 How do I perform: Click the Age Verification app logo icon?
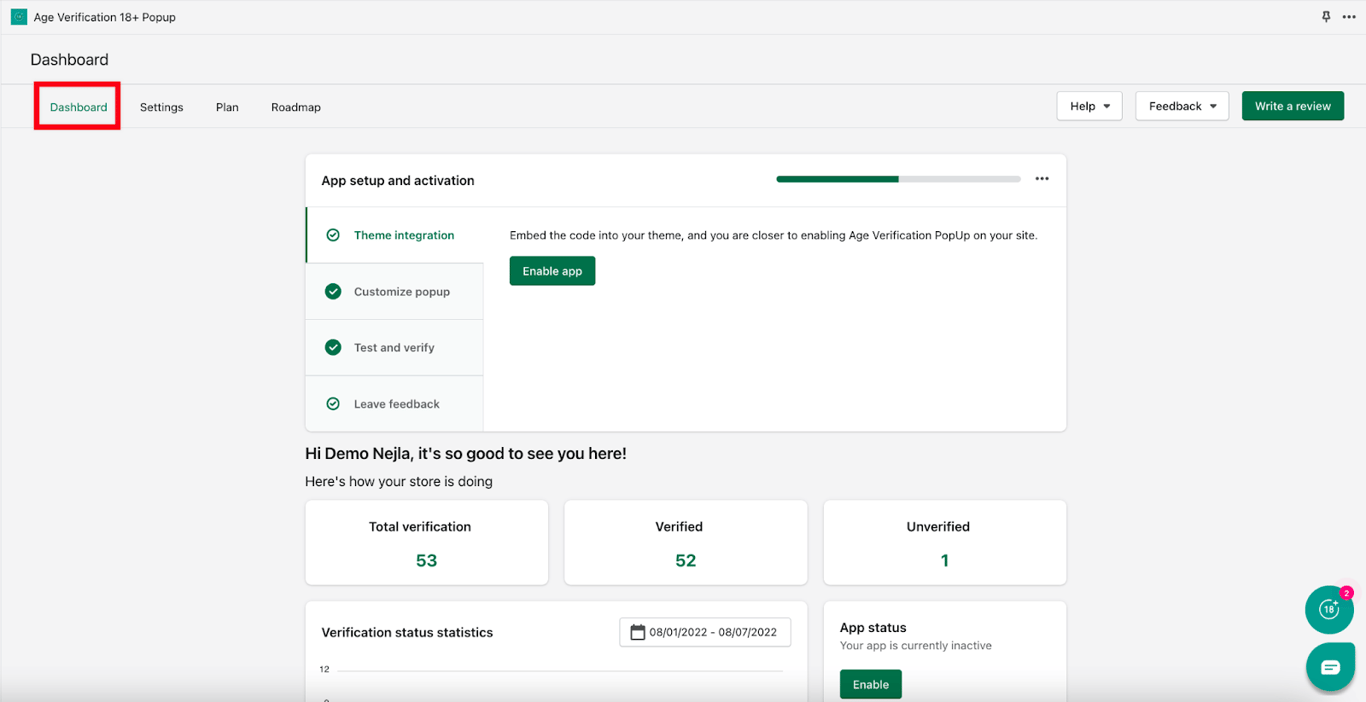point(19,17)
